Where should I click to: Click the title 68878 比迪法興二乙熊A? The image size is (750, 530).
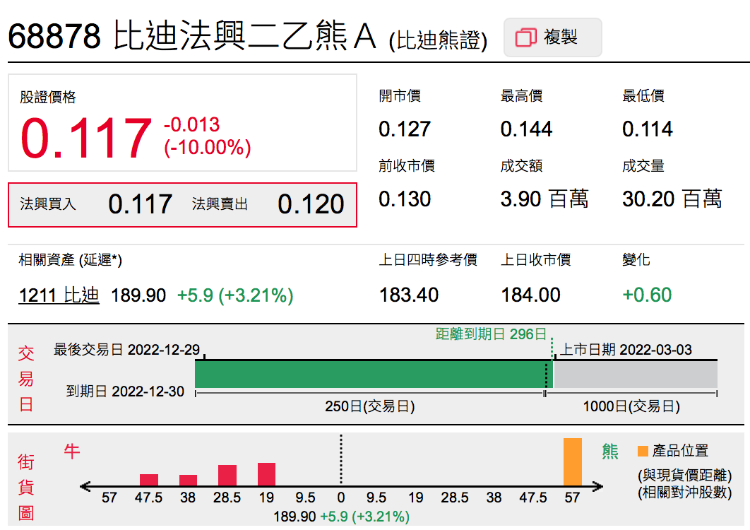(x=192, y=36)
